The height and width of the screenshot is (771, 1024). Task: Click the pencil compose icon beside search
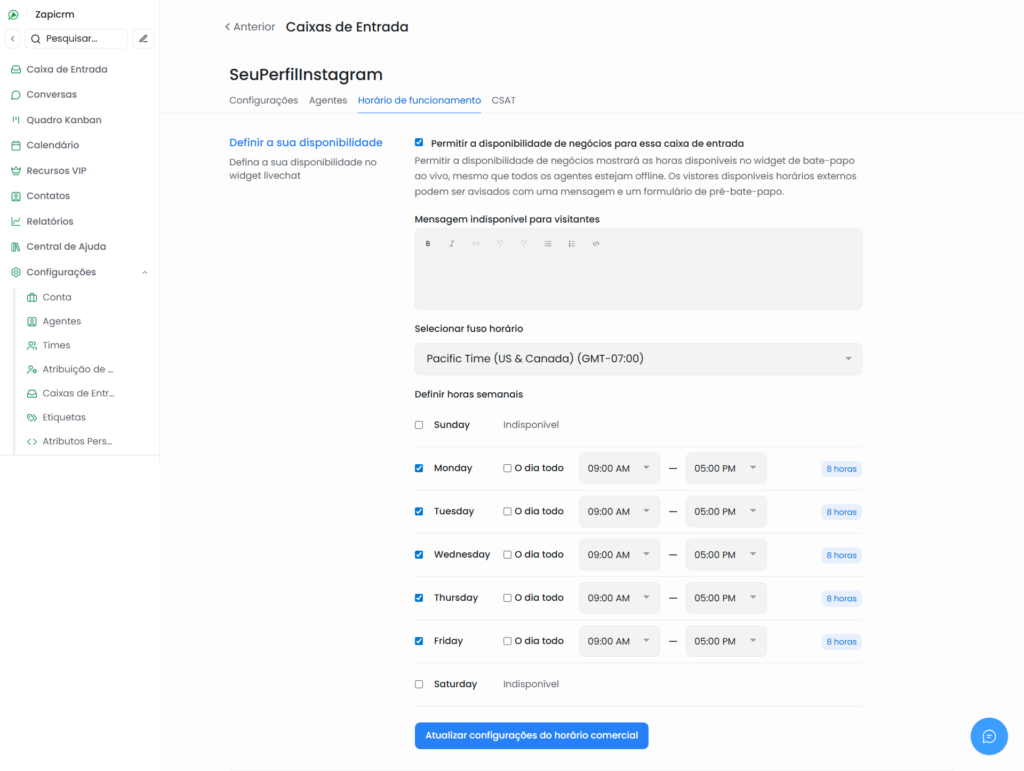(143, 39)
